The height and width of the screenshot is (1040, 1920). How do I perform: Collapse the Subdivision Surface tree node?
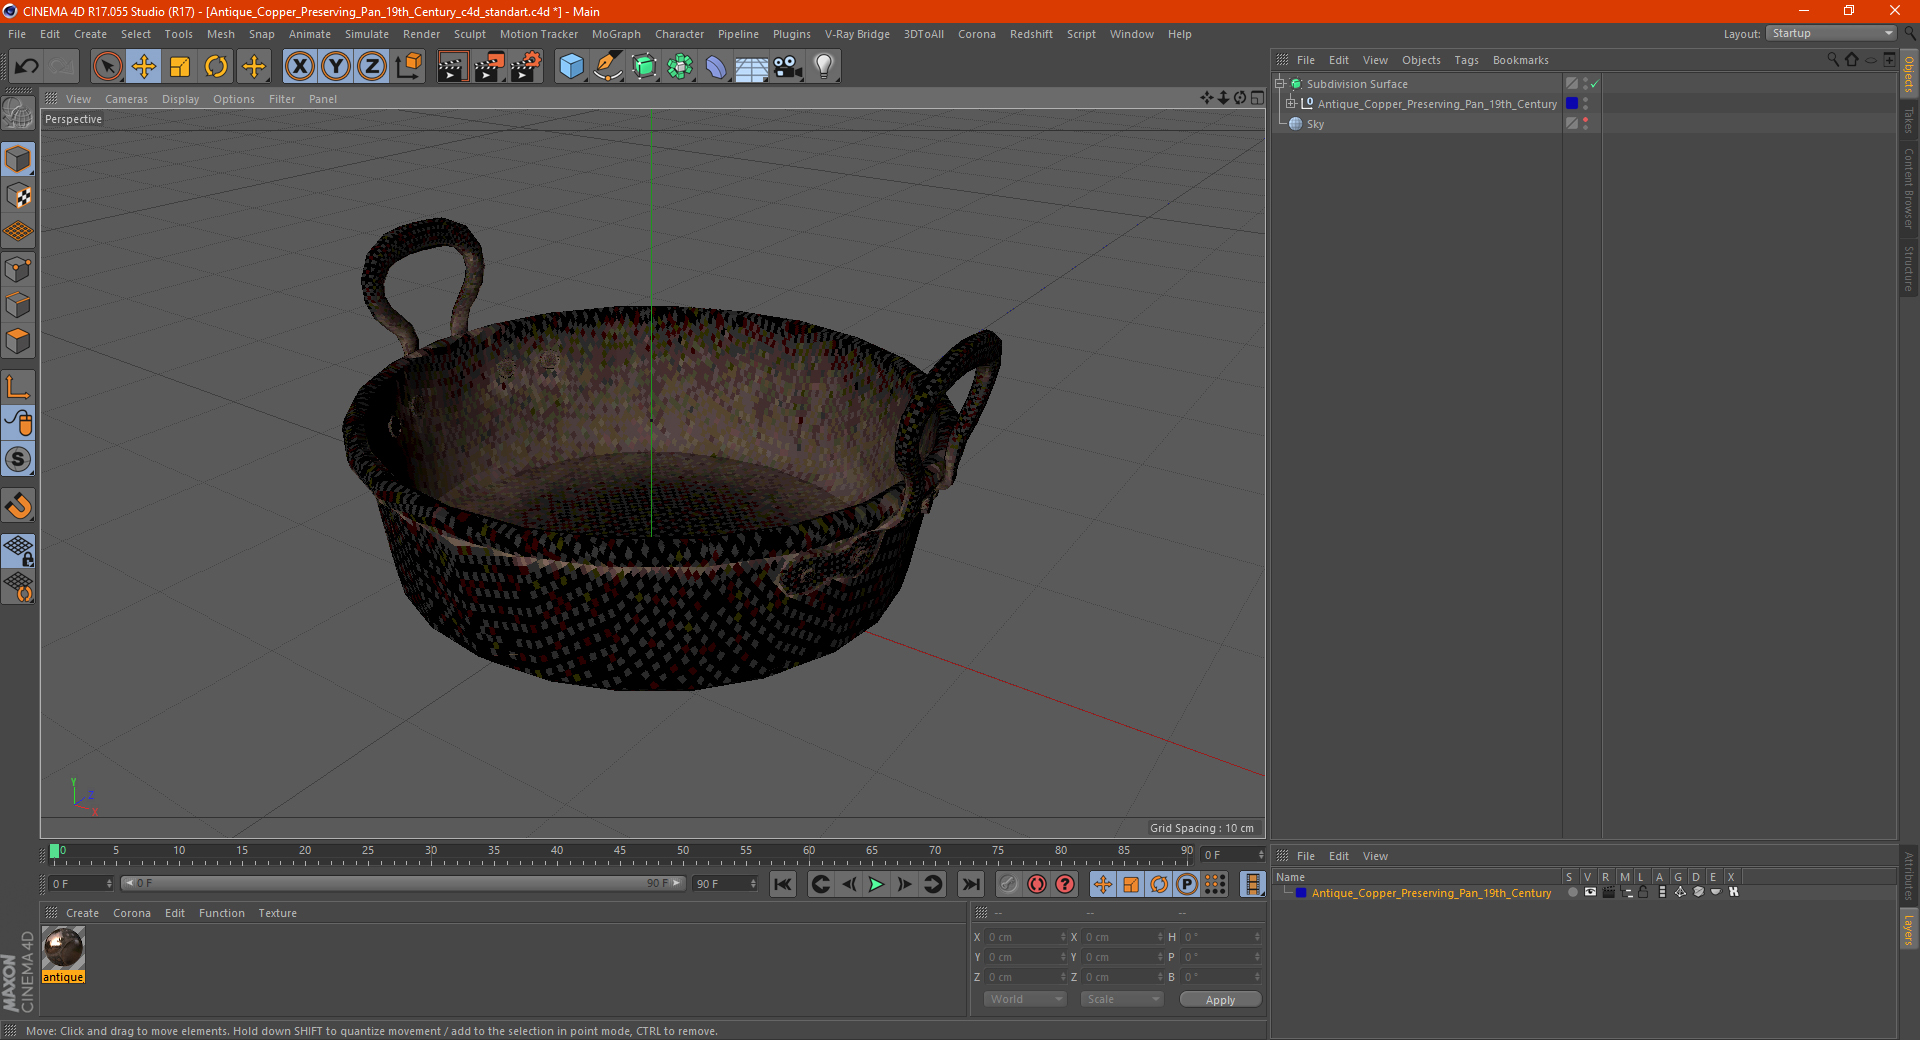coord(1279,83)
